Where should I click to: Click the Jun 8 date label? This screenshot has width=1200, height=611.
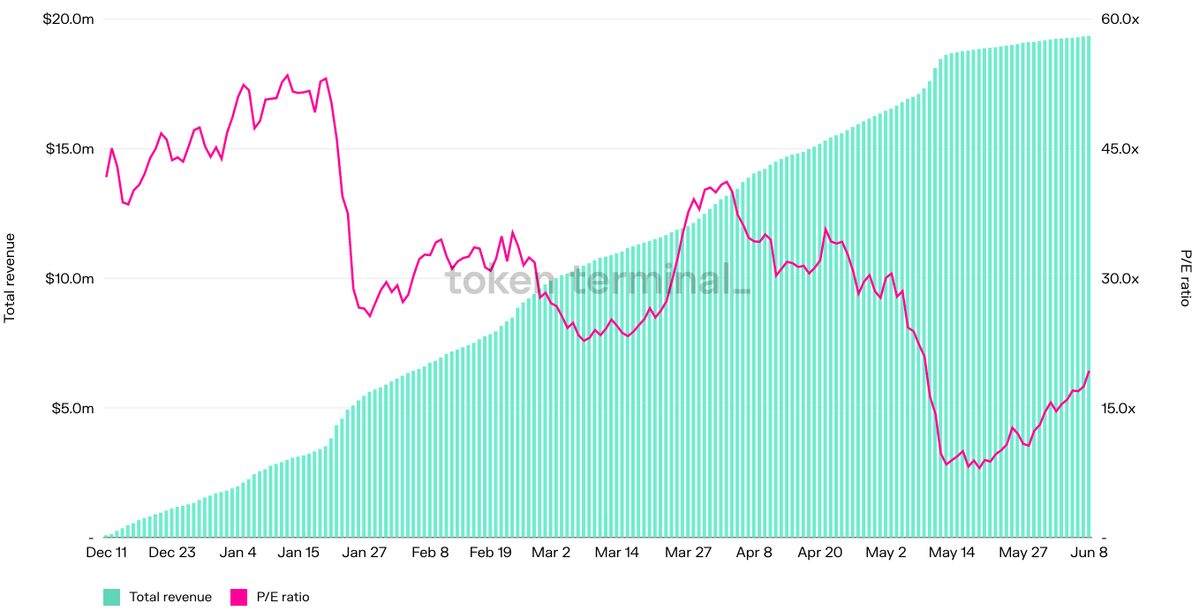[x=1089, y=552]
